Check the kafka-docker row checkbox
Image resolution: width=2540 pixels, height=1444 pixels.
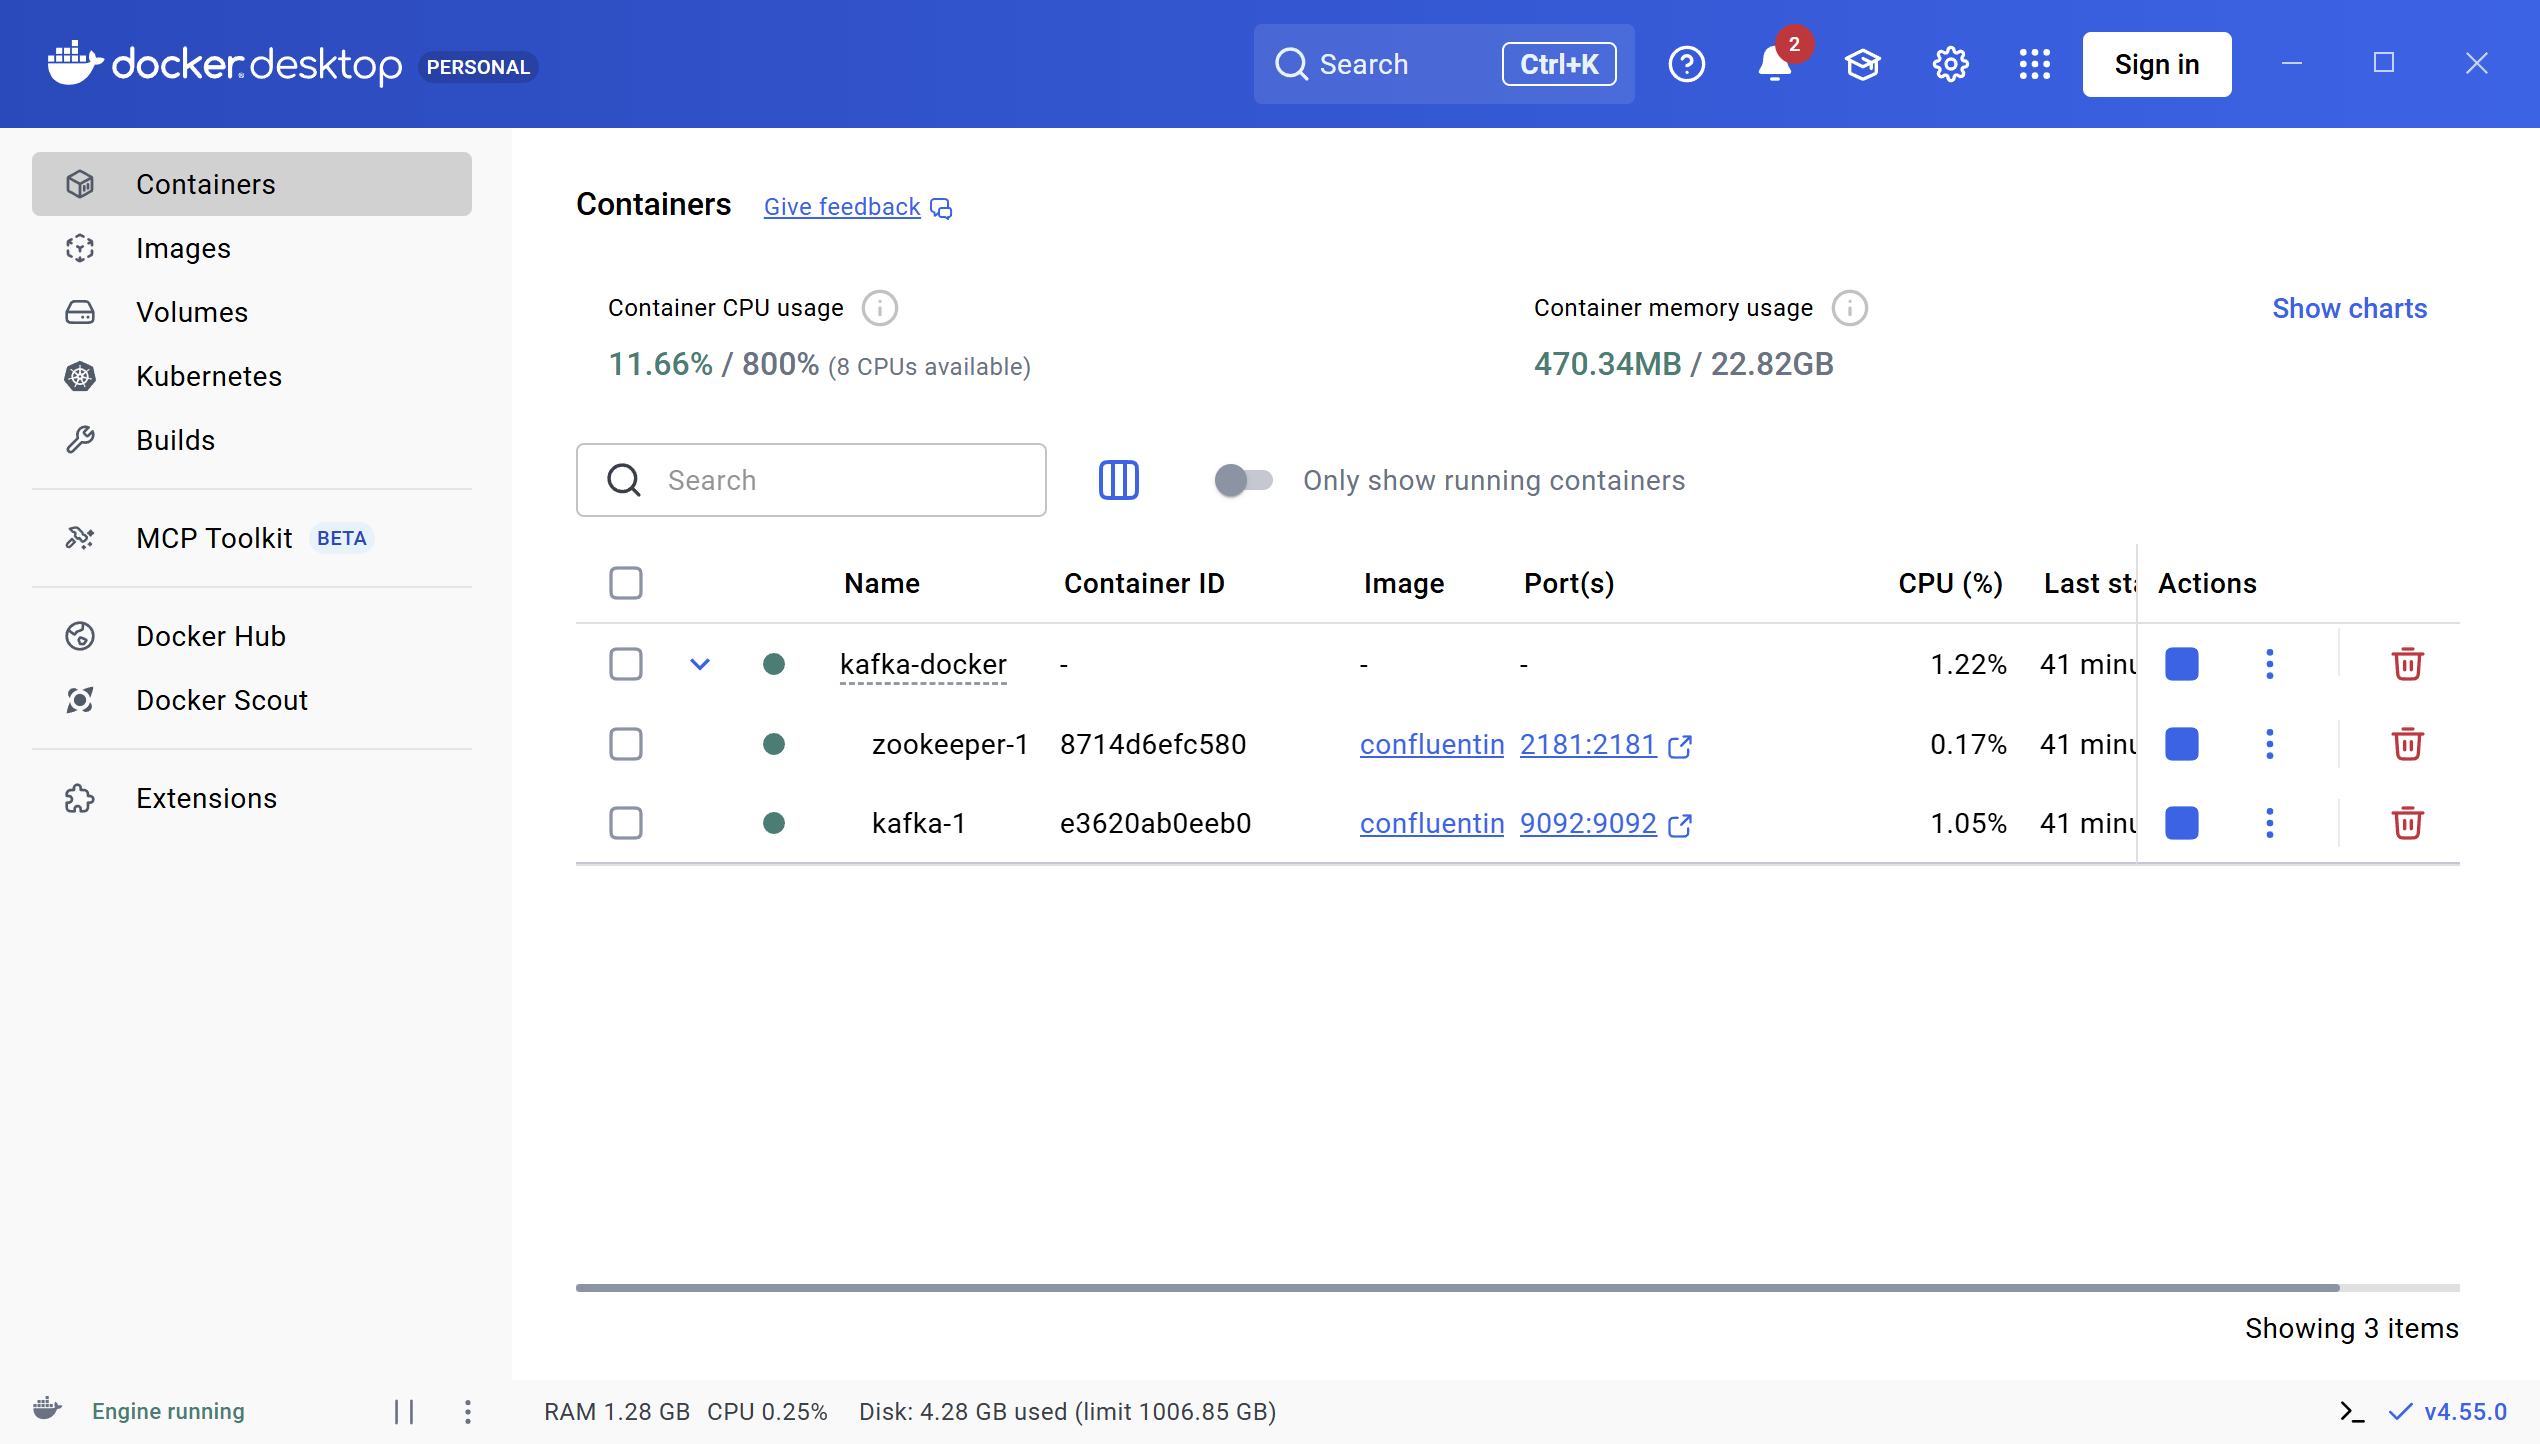click(626, 664)
